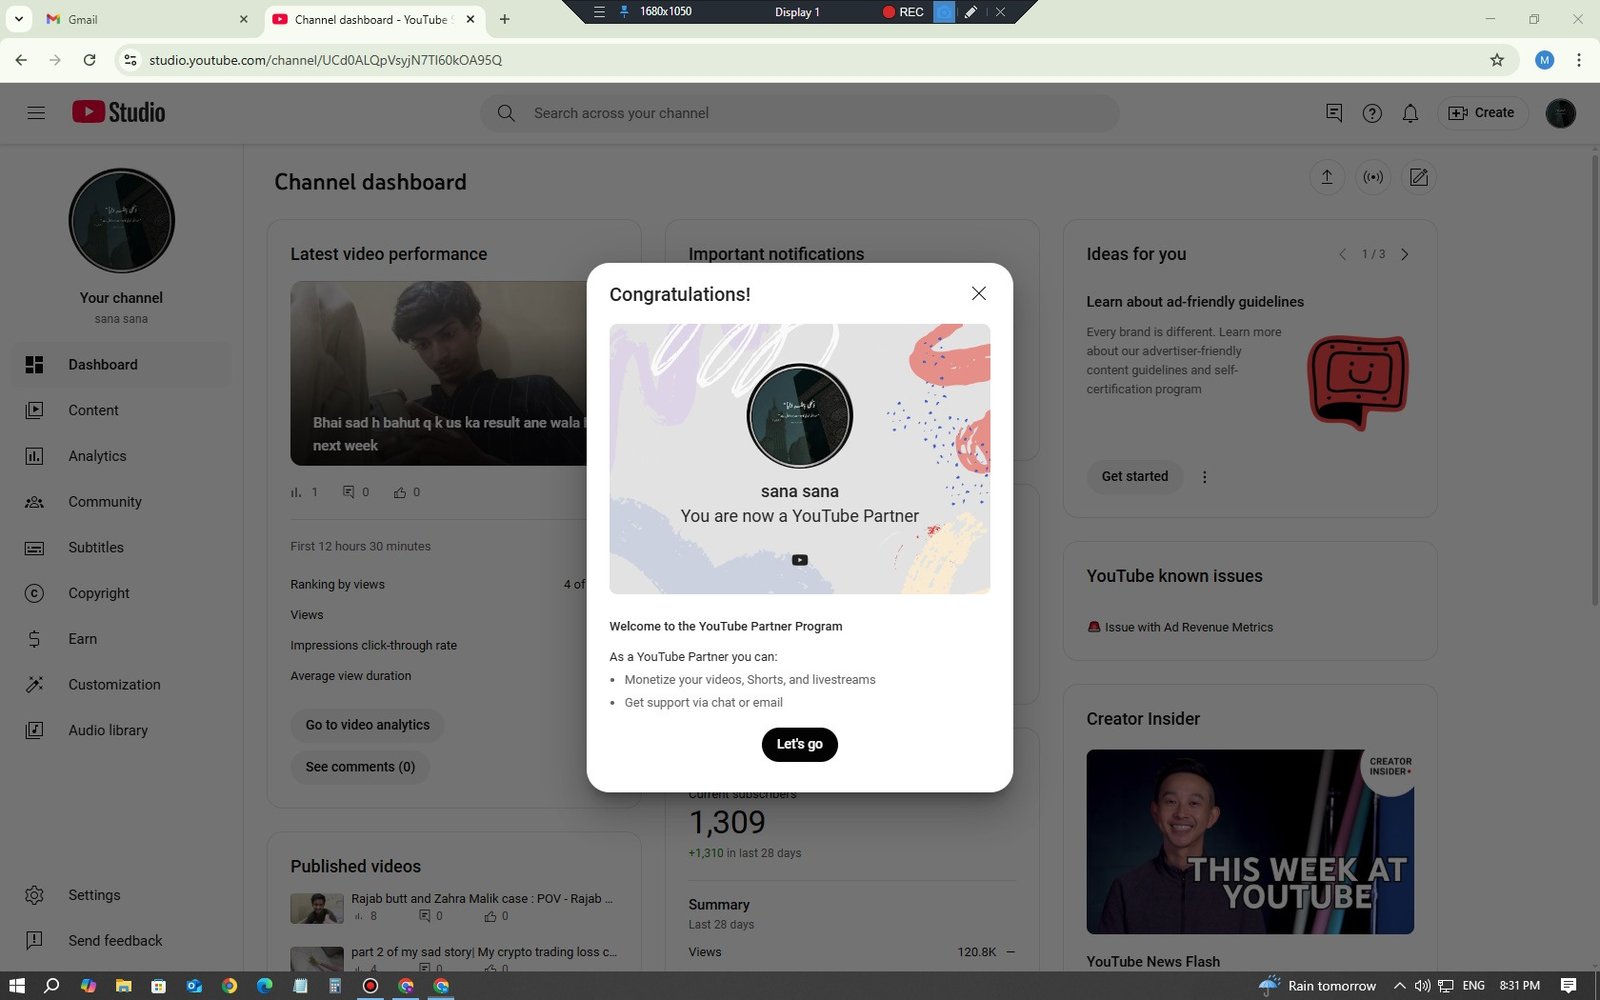The image size is (1600, 1000).
Task: Open the Rajab butt and Zahra Malik video
Action: click(481, 898)
